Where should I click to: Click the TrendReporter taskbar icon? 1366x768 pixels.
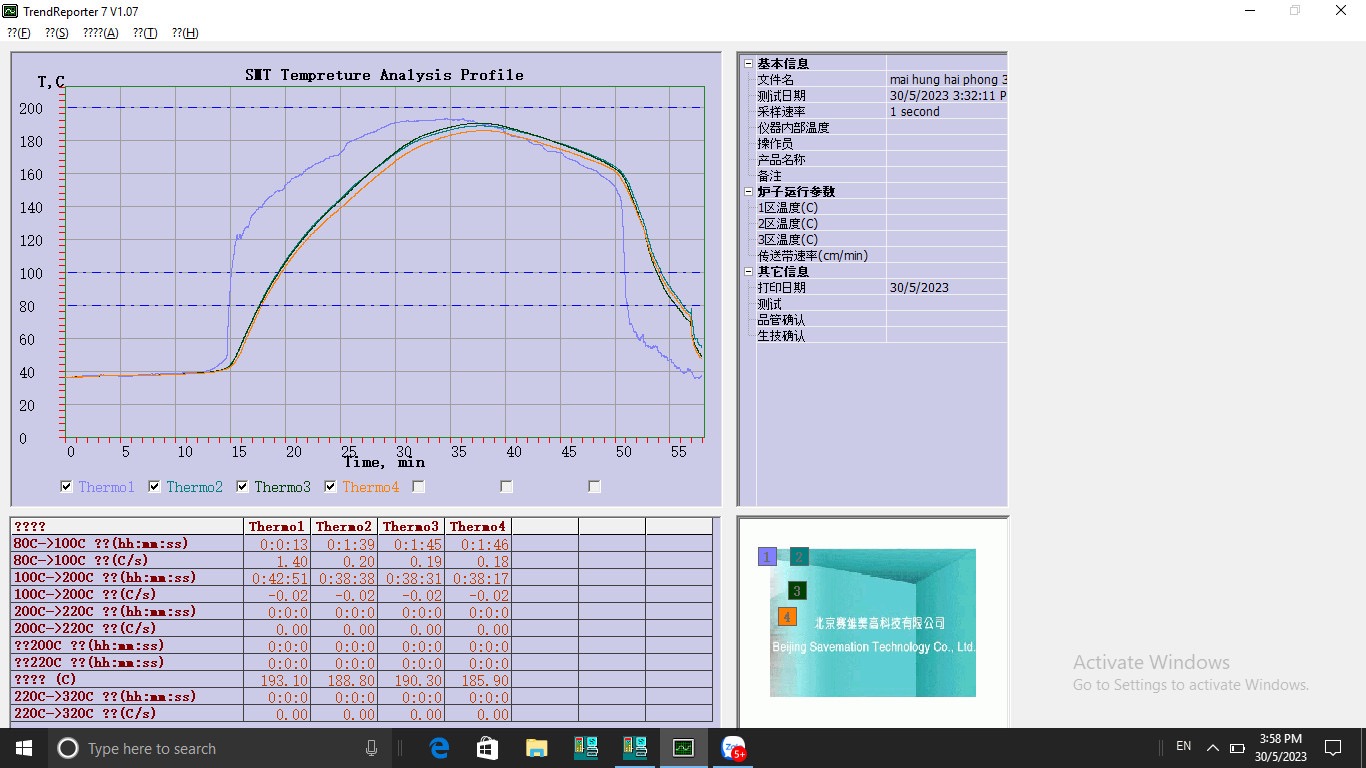click(683, 748)
